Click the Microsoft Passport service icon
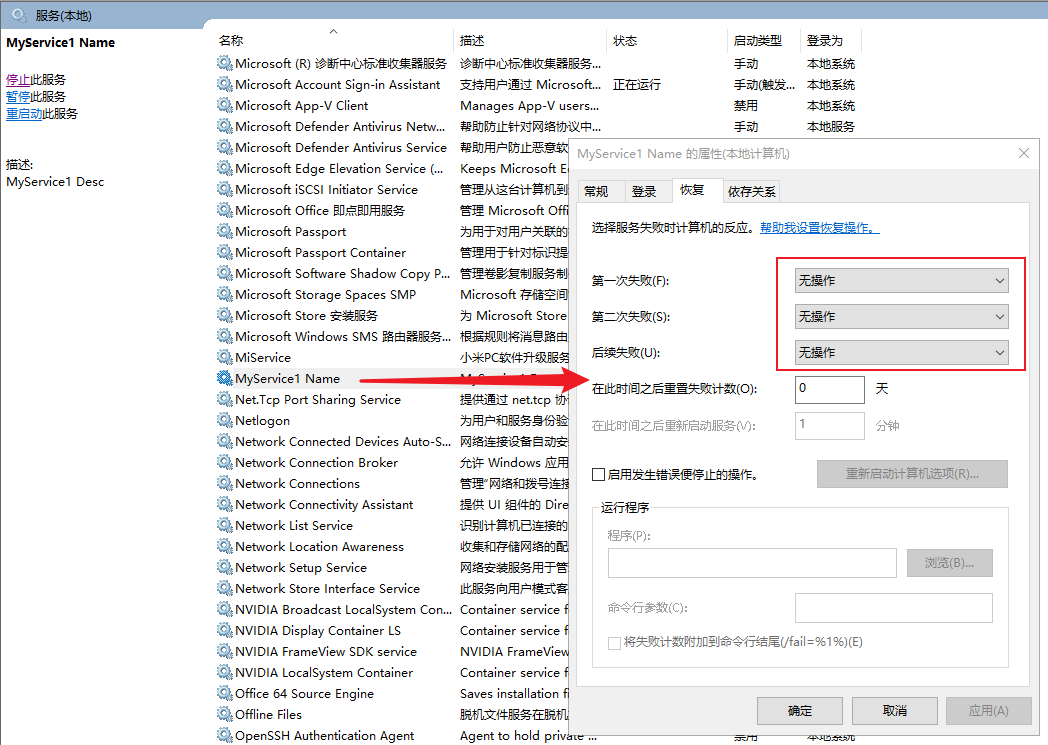Screen dimensions: 1048x745 [x=225, y=231]
